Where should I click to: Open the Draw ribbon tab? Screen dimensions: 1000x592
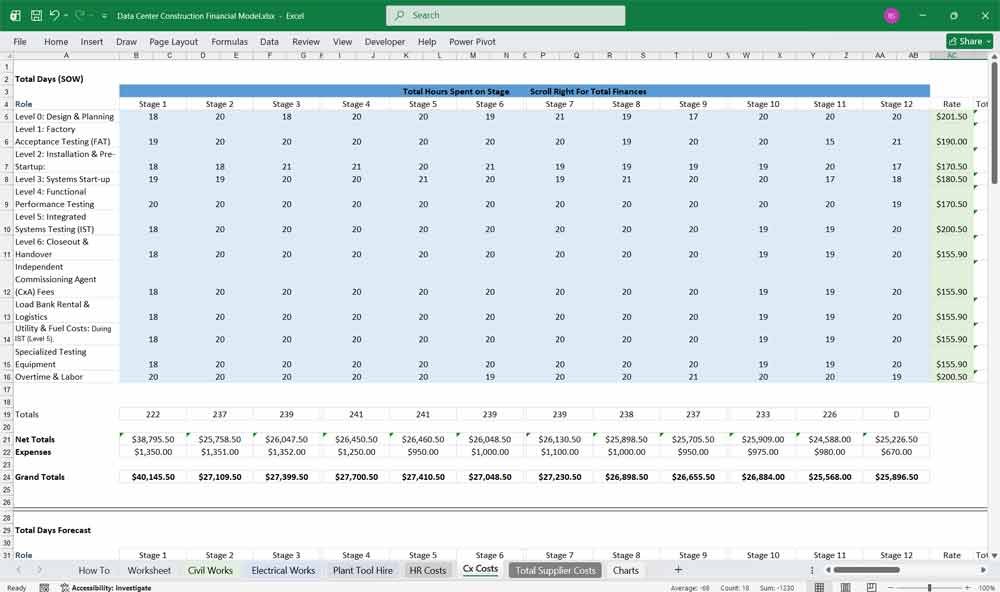(x=126, y=41)
